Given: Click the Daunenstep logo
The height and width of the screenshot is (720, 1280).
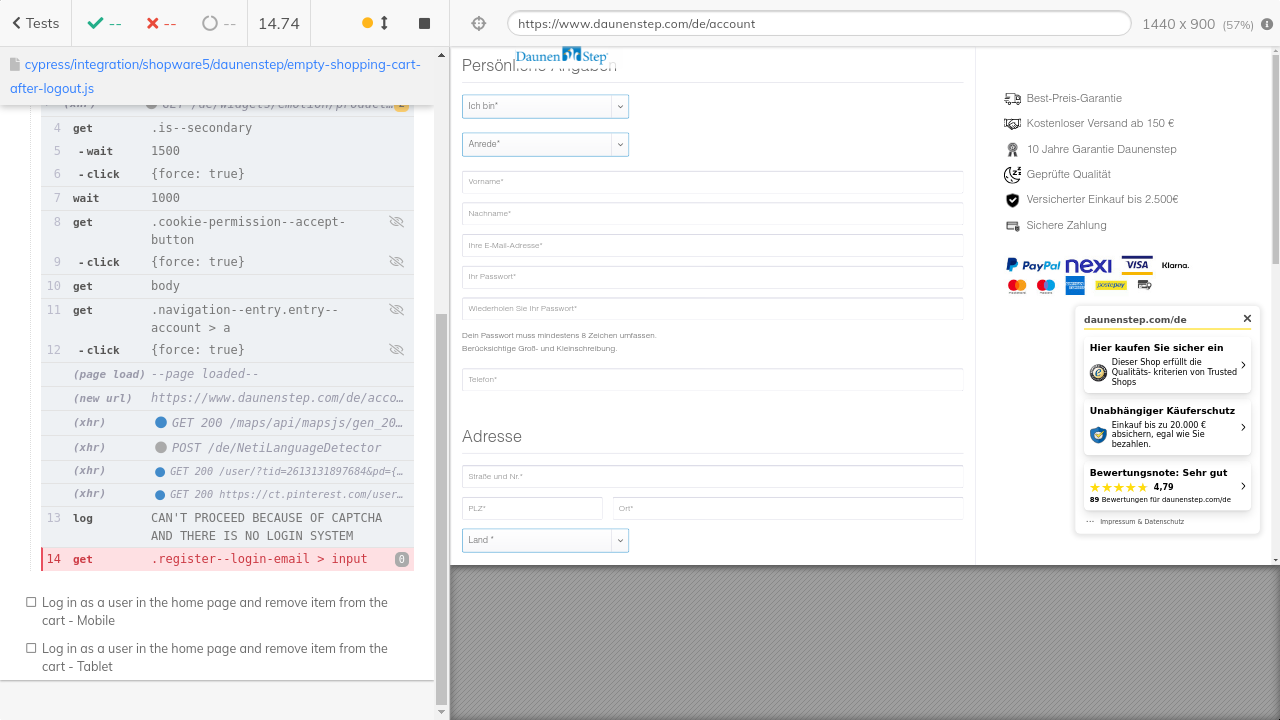Looking at the screenshot, I should (561, 56).
